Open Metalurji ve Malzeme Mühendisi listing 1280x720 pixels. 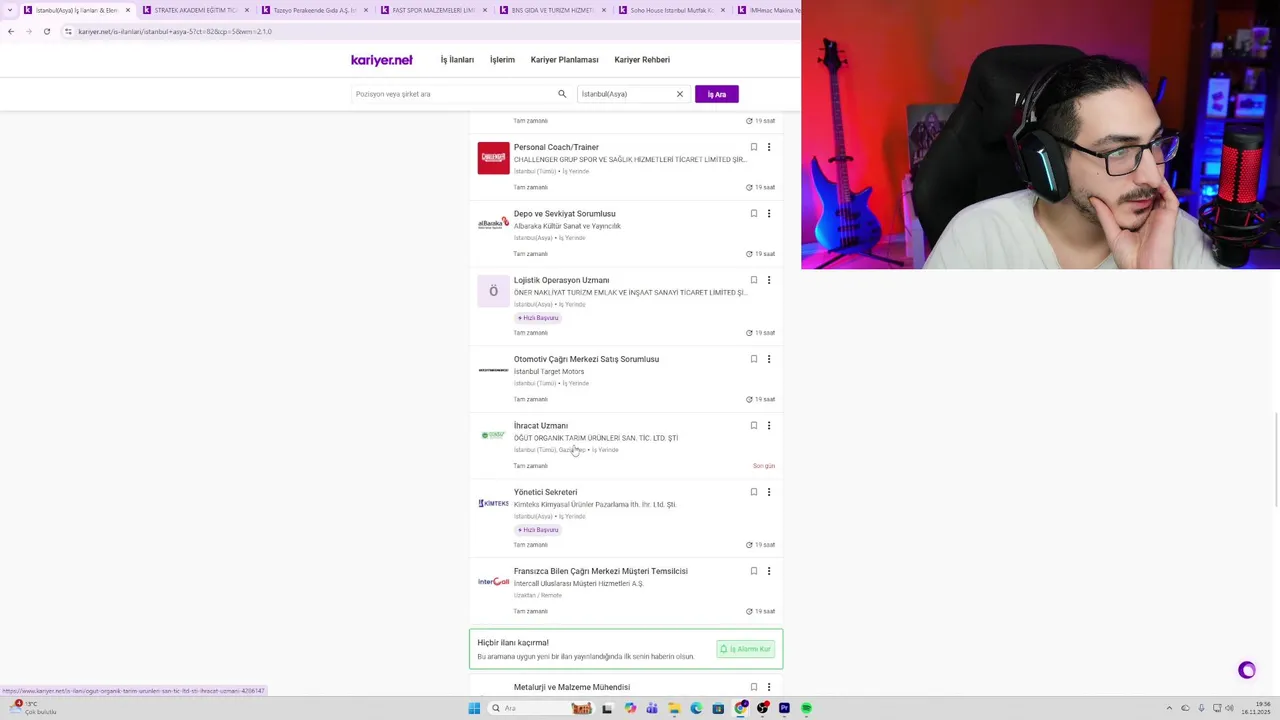[572, 687]
